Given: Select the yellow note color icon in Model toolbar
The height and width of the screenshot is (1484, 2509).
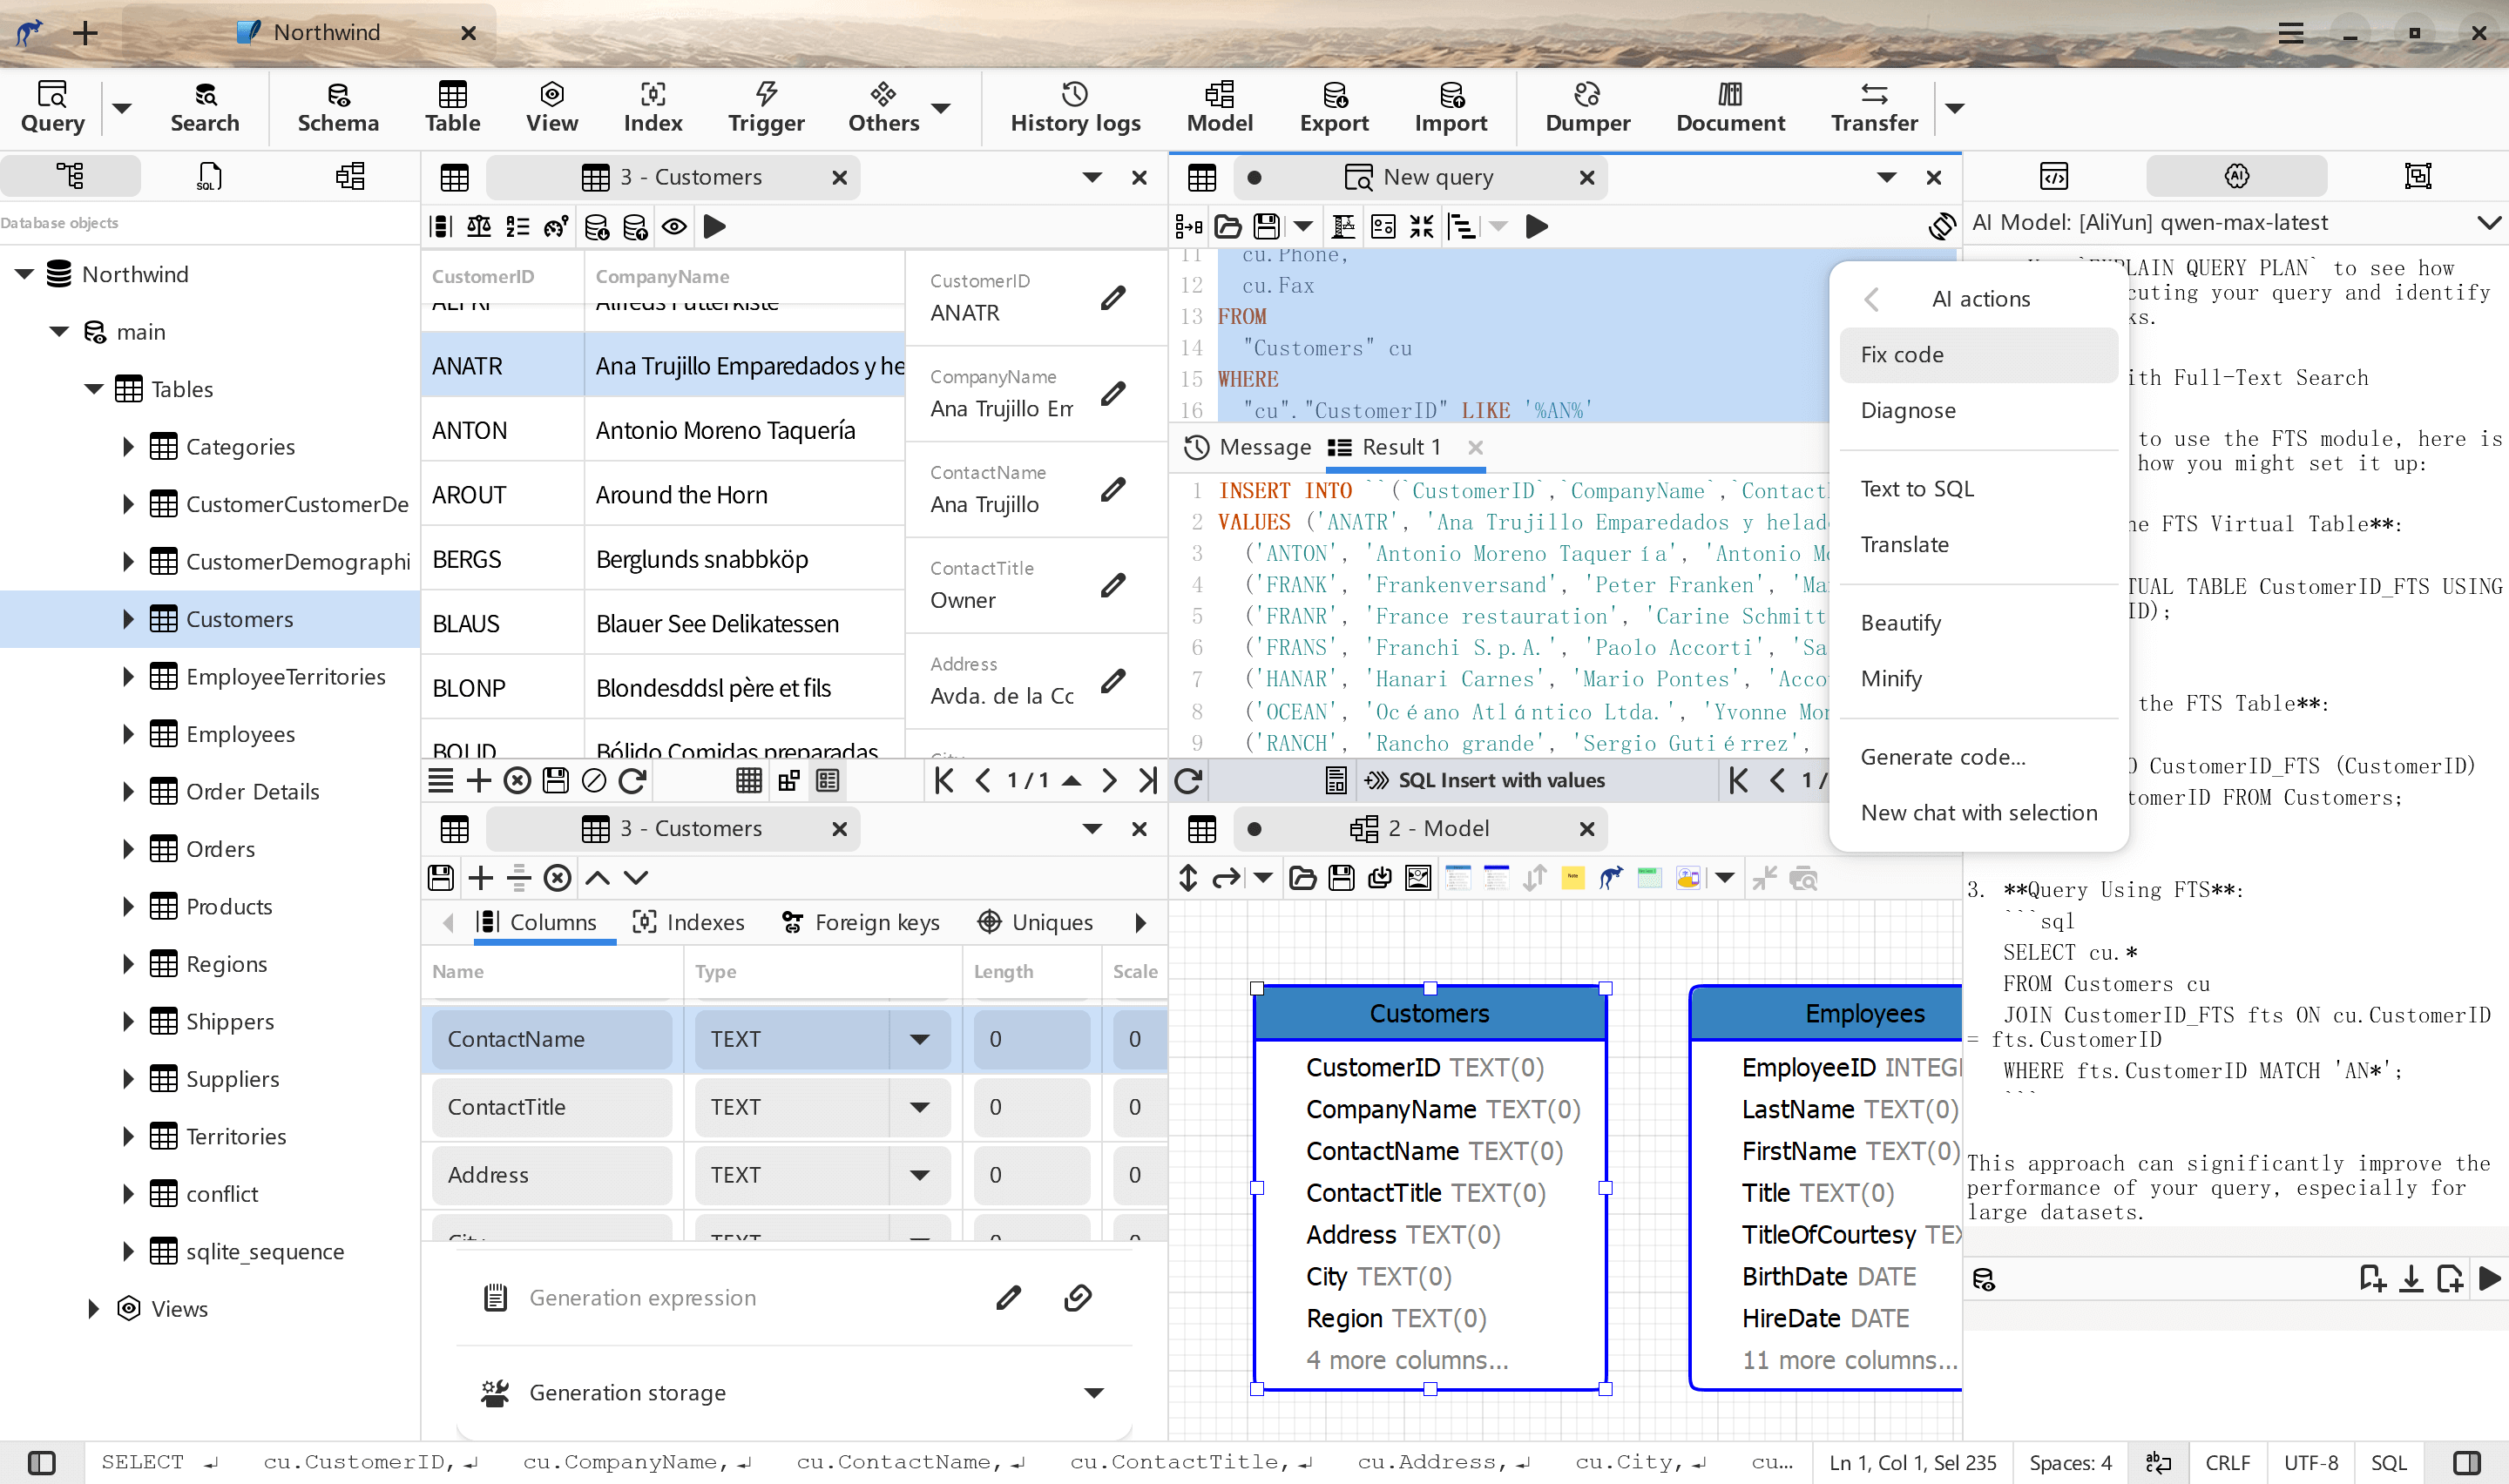Looking at the screenshot, I should (1572, 878).
